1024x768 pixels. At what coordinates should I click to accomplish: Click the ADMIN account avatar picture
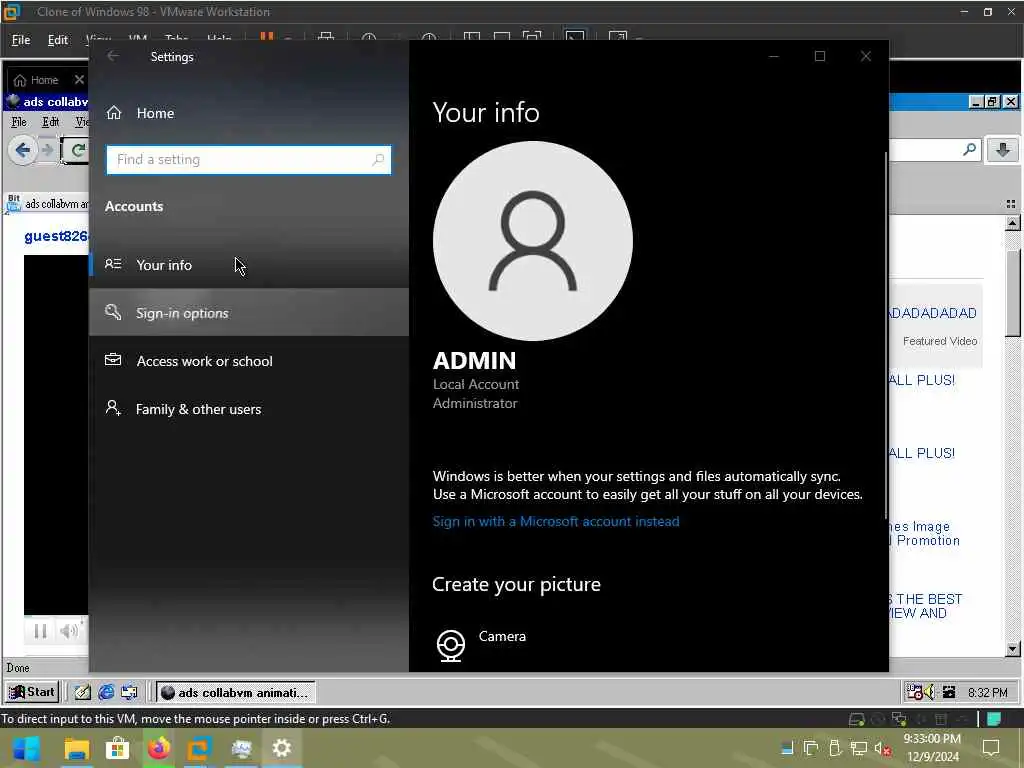pyautogui.click(x=533, y=241)
